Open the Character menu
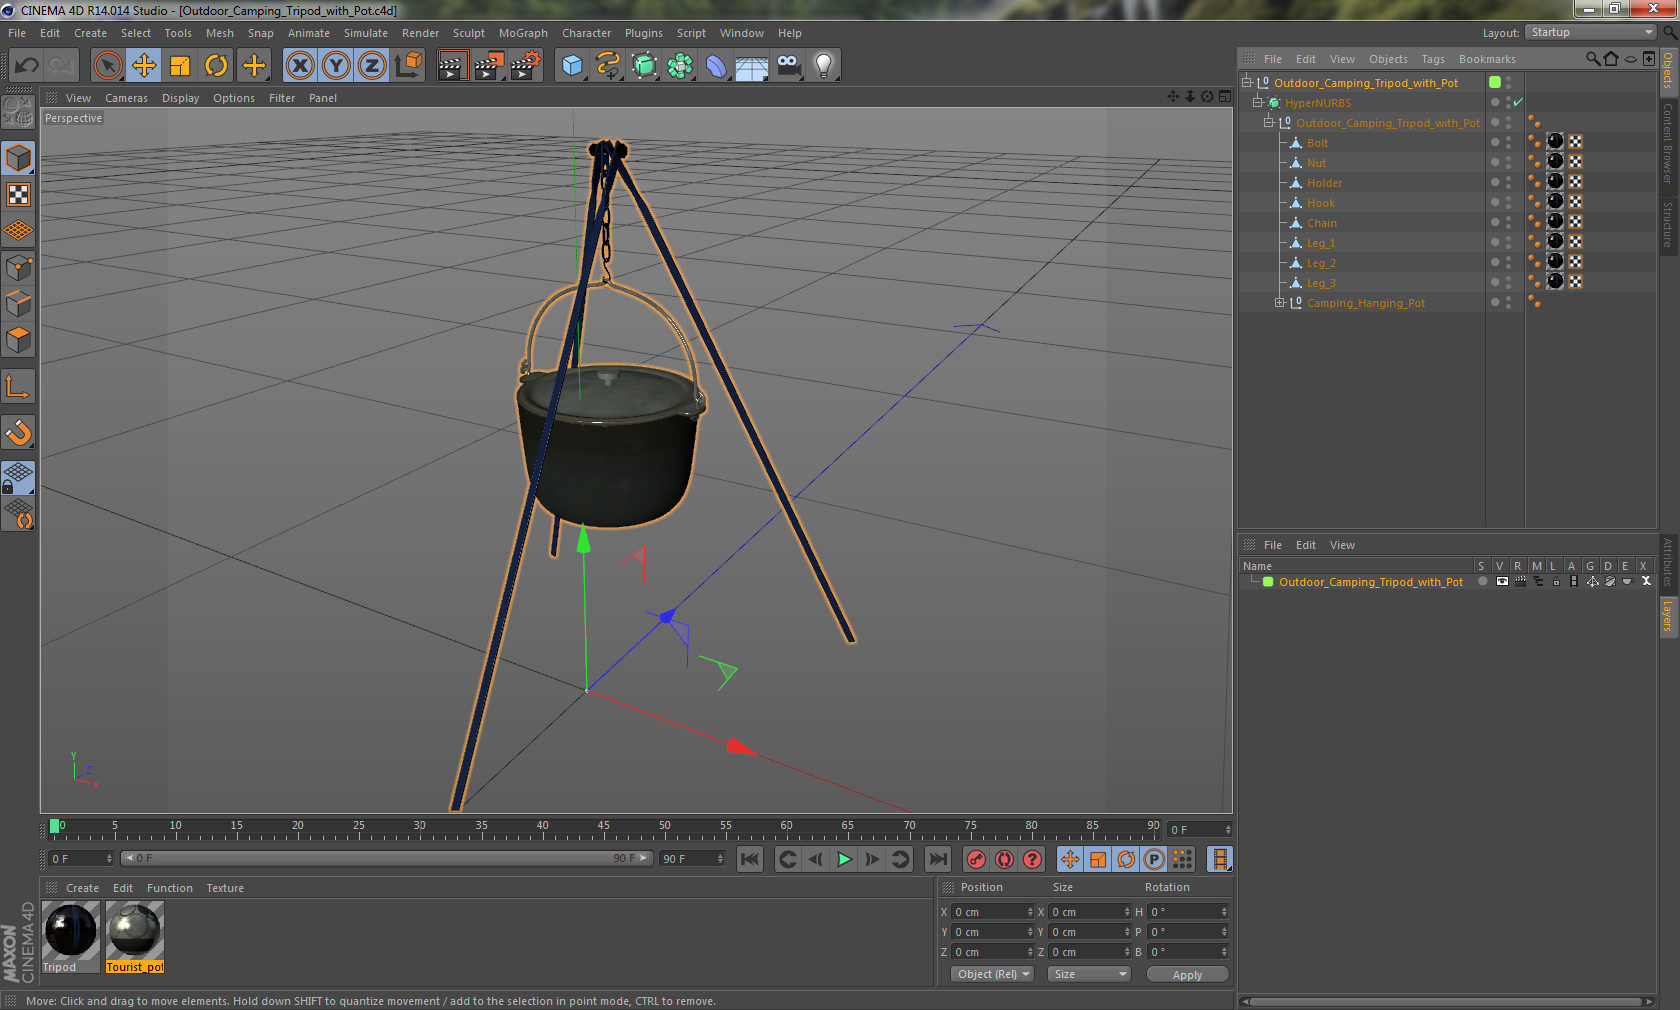Screen dimensions: 1680x1010 pyautogui.click(x=586, y=33)
